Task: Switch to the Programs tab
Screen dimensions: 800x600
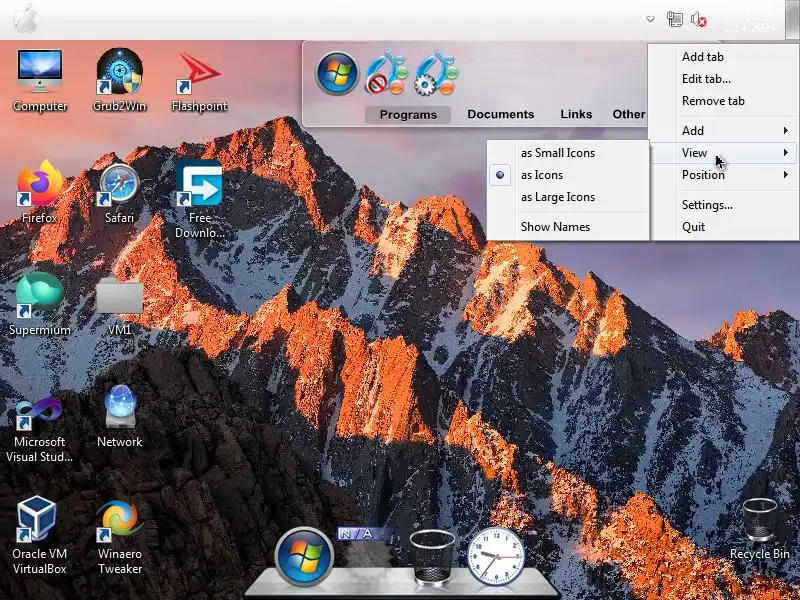Action: coord(408,114)
